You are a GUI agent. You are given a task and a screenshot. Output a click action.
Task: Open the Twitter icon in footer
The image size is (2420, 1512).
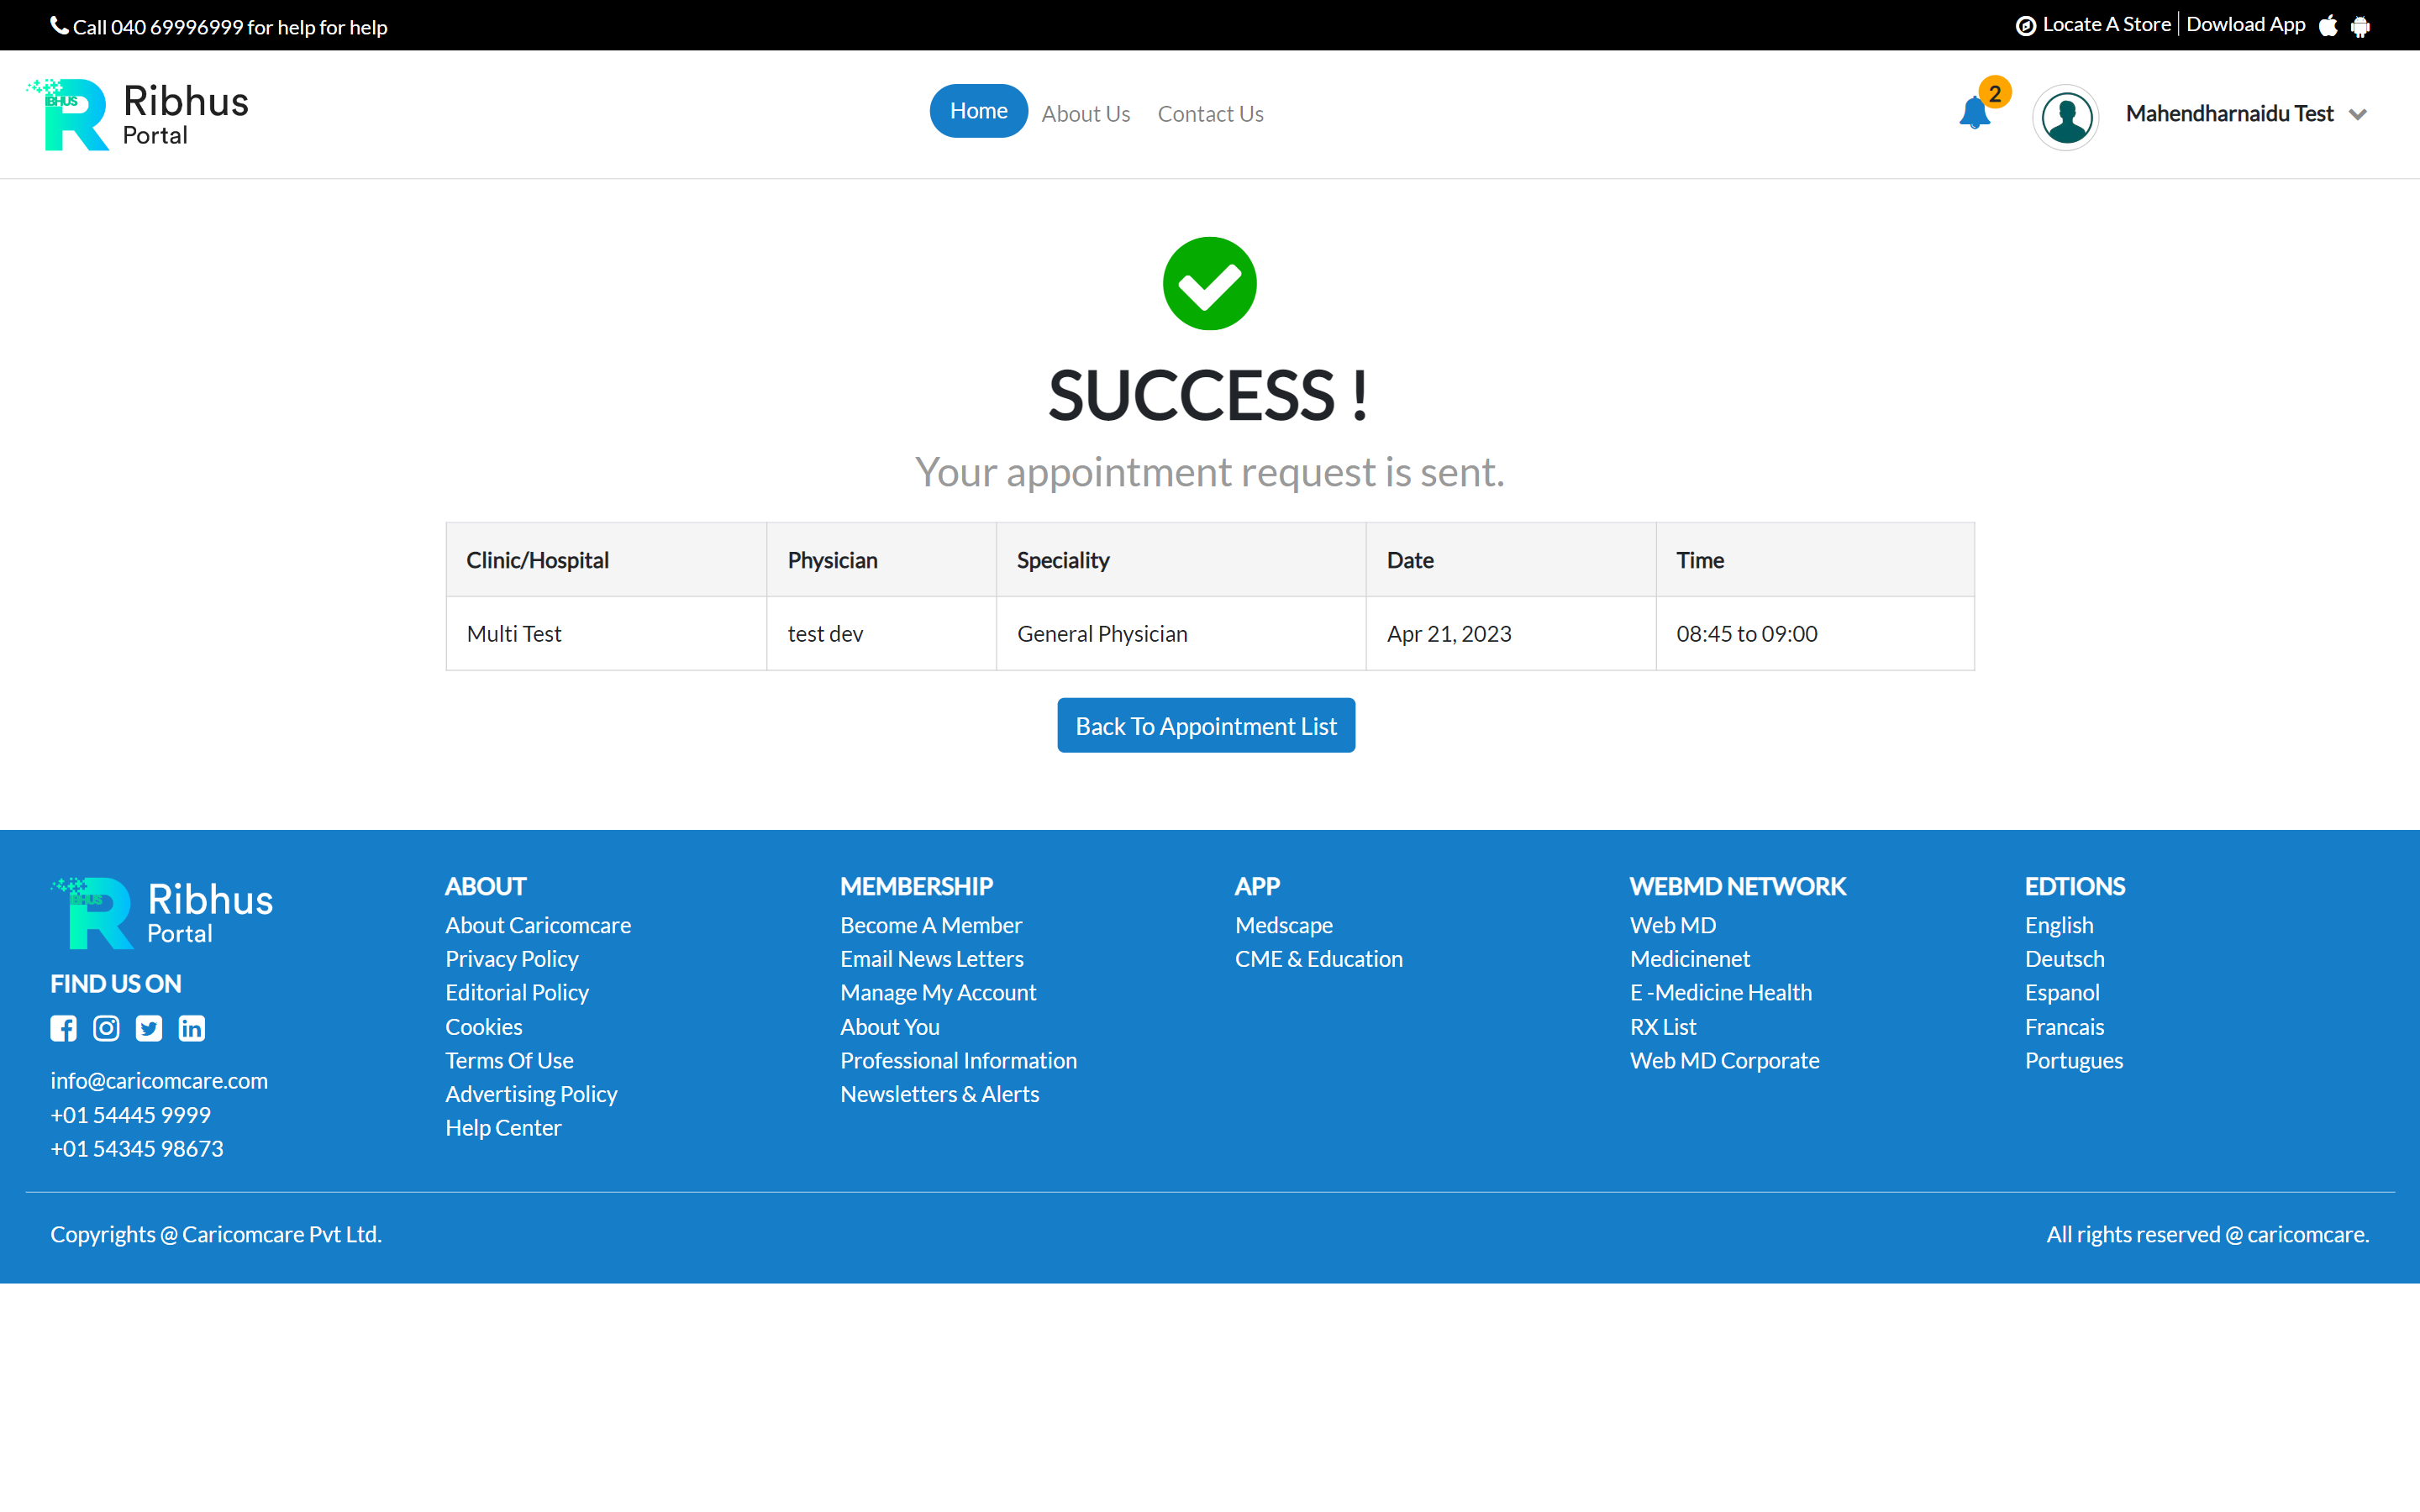point(148,1028)
